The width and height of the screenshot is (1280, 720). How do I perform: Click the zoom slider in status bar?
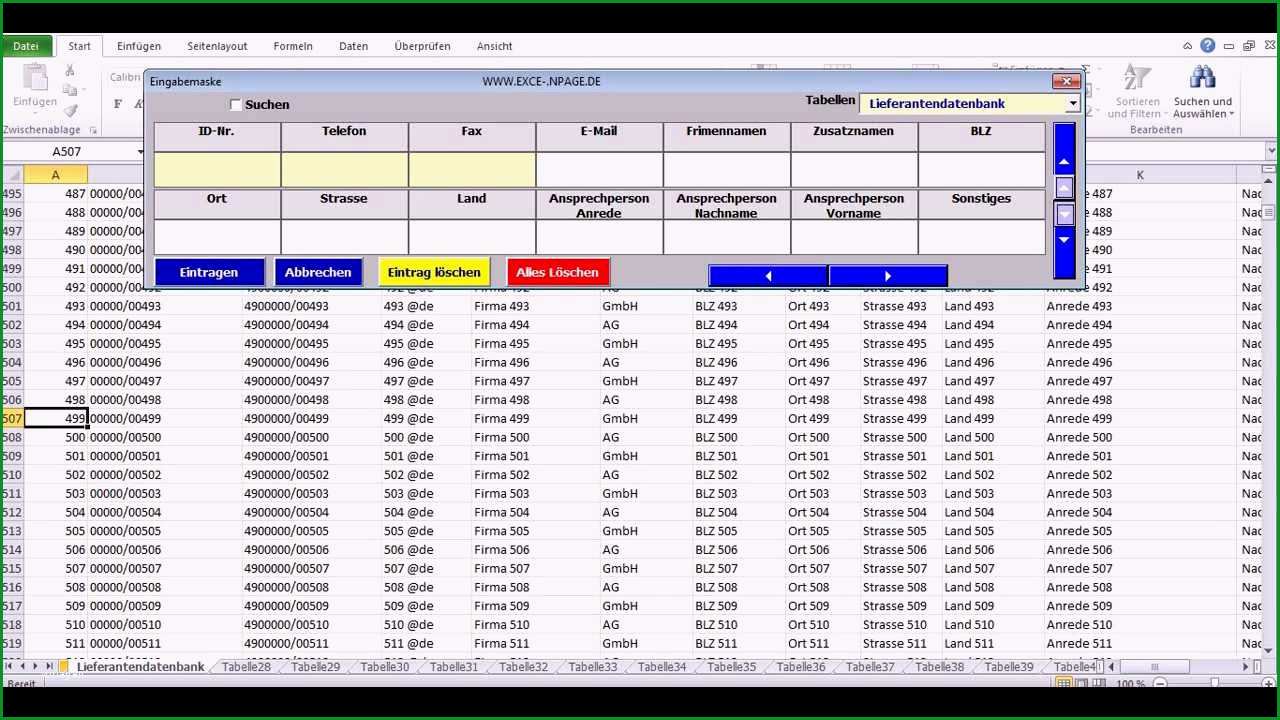tap(1213, 684)
